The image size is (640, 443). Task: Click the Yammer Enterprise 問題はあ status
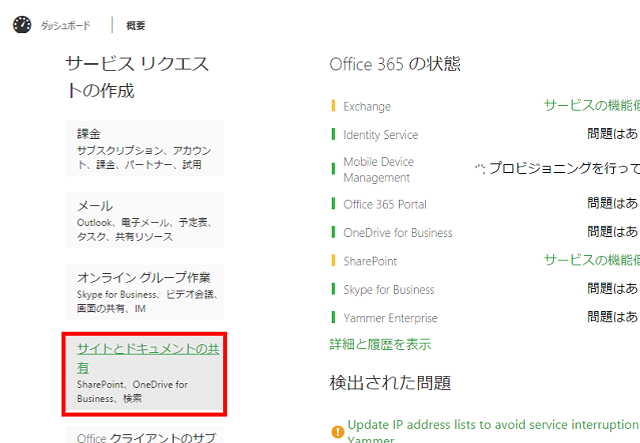[613, 316]
